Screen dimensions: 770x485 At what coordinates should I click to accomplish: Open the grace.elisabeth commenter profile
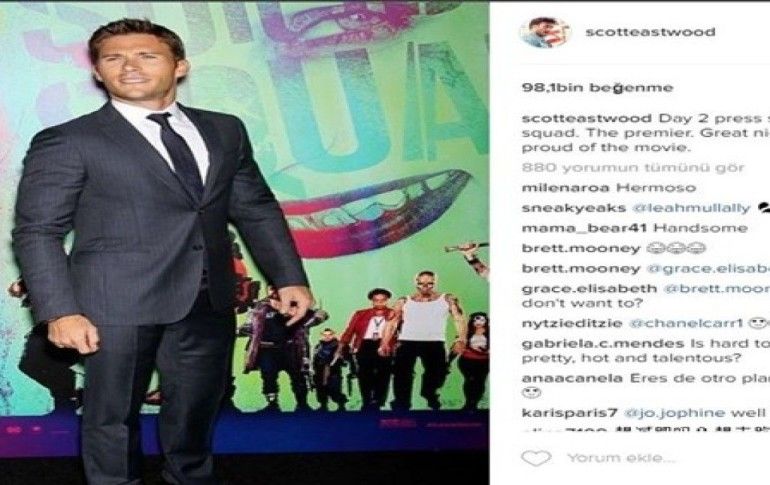[589, 289]
